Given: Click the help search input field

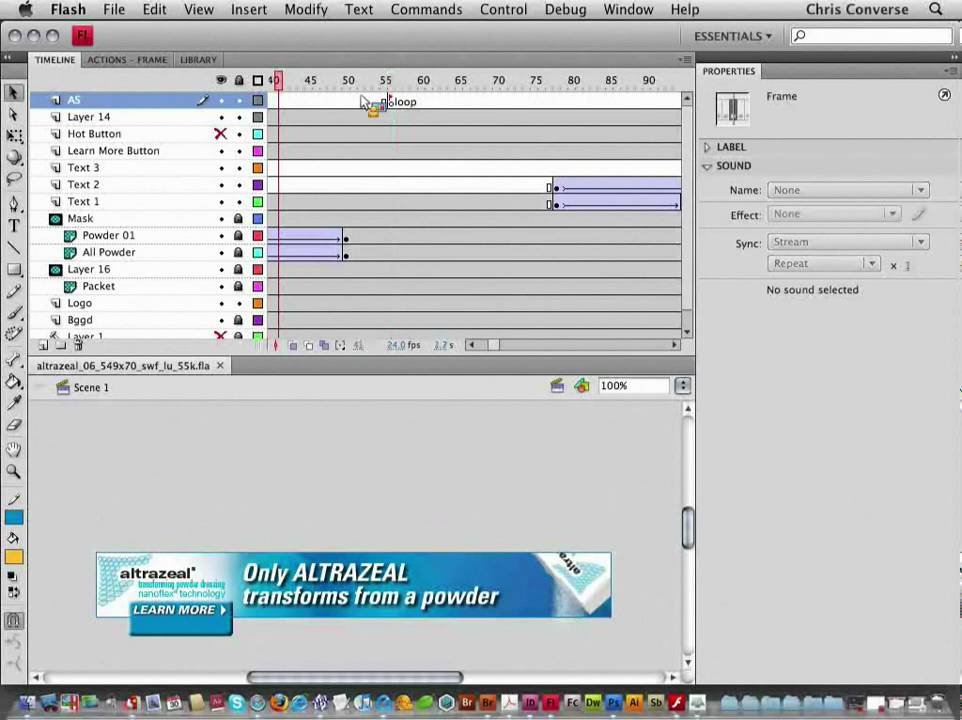Looking at the screenshot, I should pos(872,36).
